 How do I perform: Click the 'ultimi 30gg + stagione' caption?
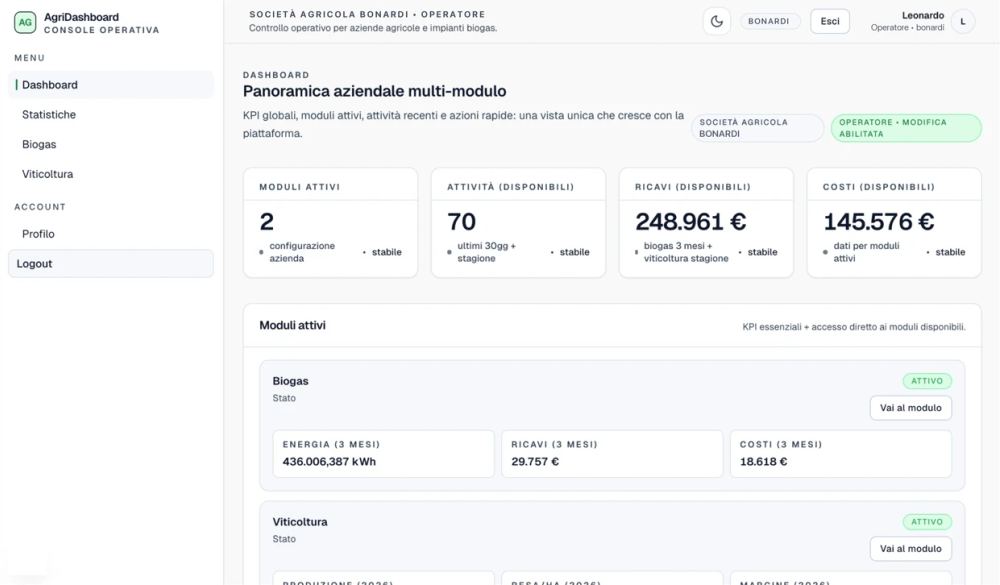(487, 252)
